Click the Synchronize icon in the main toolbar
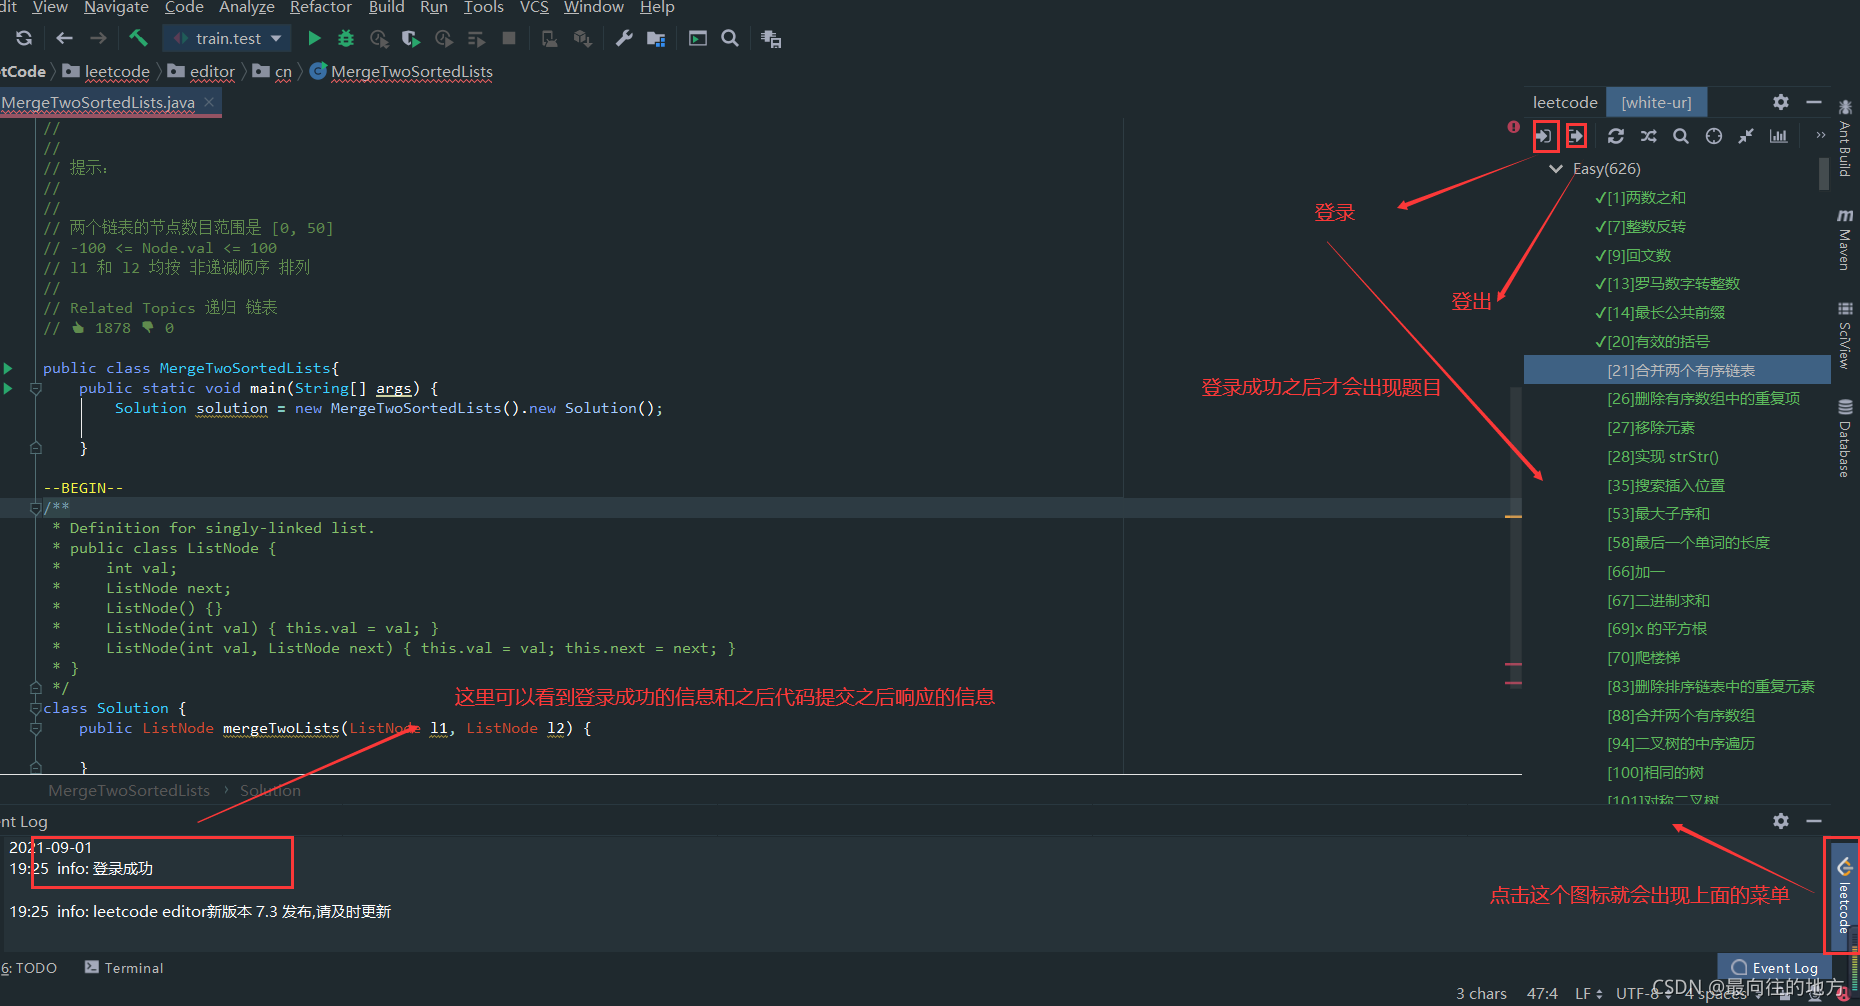1860x1006 pixels. pyautogui.click(x=24, y=38)
